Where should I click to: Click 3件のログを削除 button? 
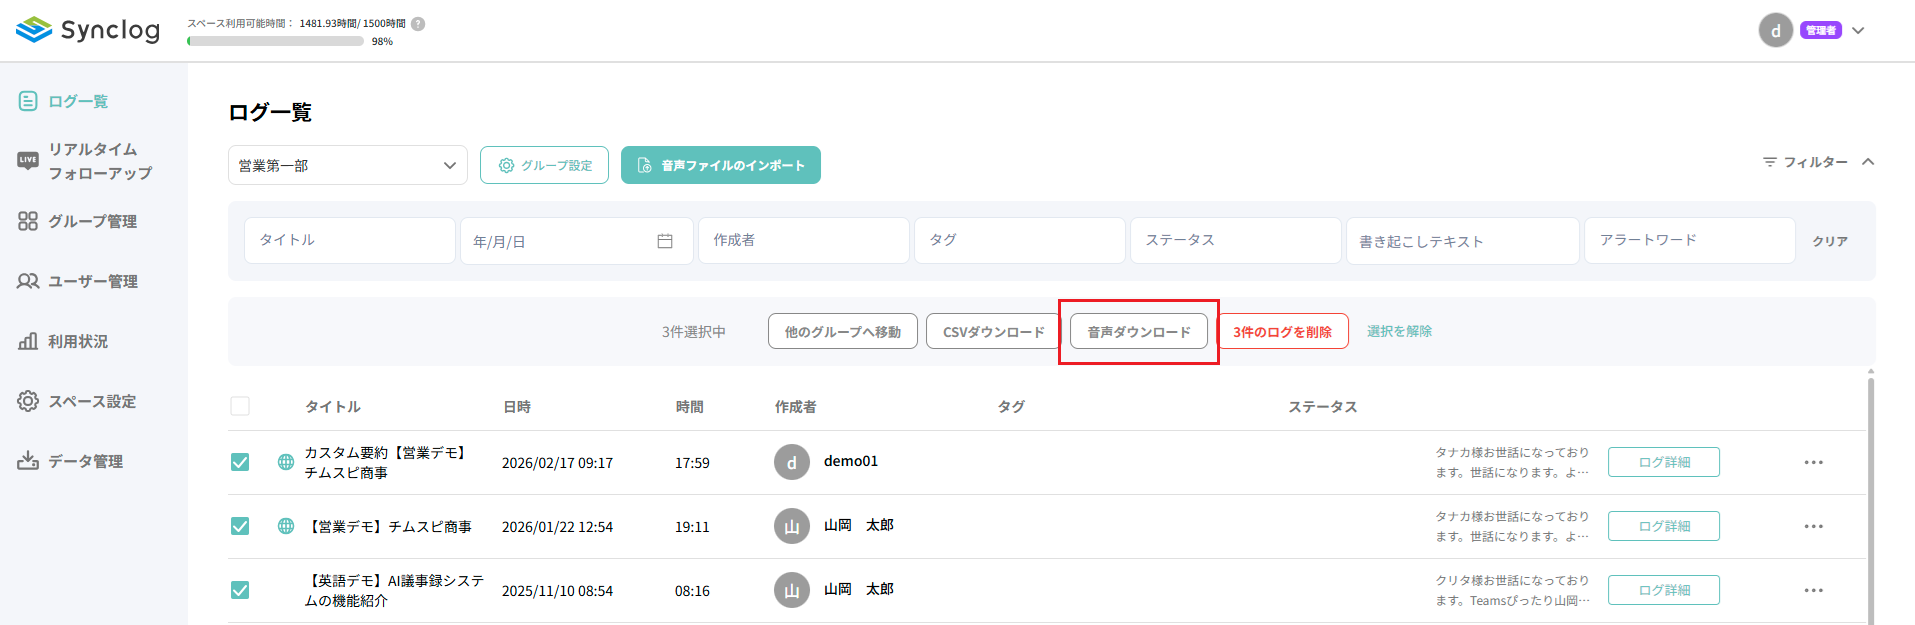click(1282, 332)
